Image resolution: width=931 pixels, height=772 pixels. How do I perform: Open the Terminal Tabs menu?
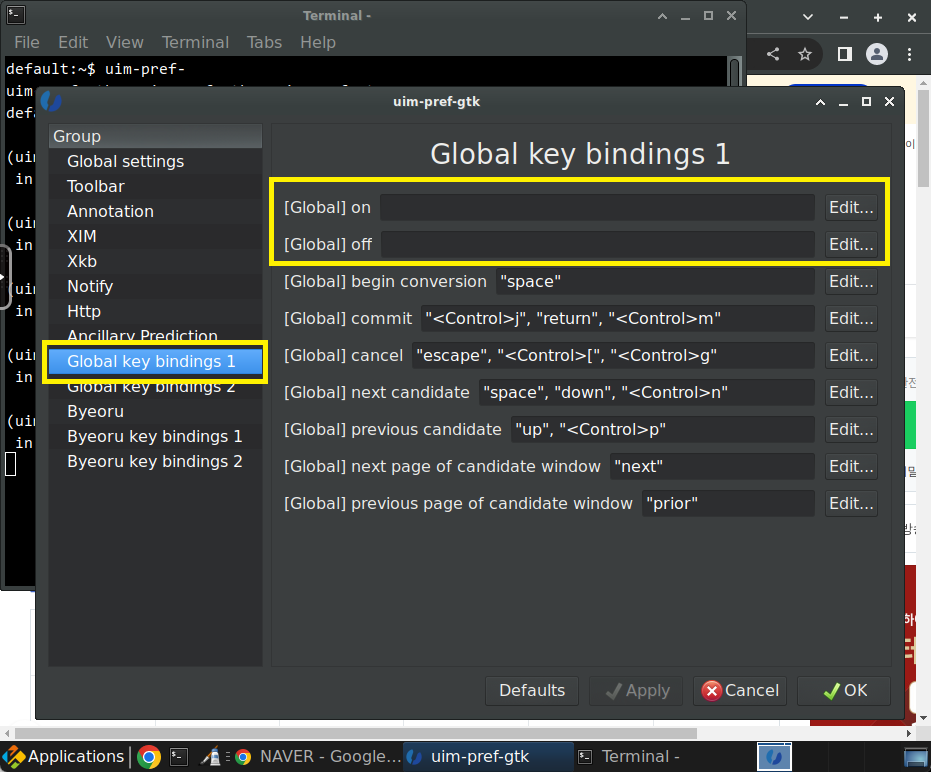click(264, 43)
